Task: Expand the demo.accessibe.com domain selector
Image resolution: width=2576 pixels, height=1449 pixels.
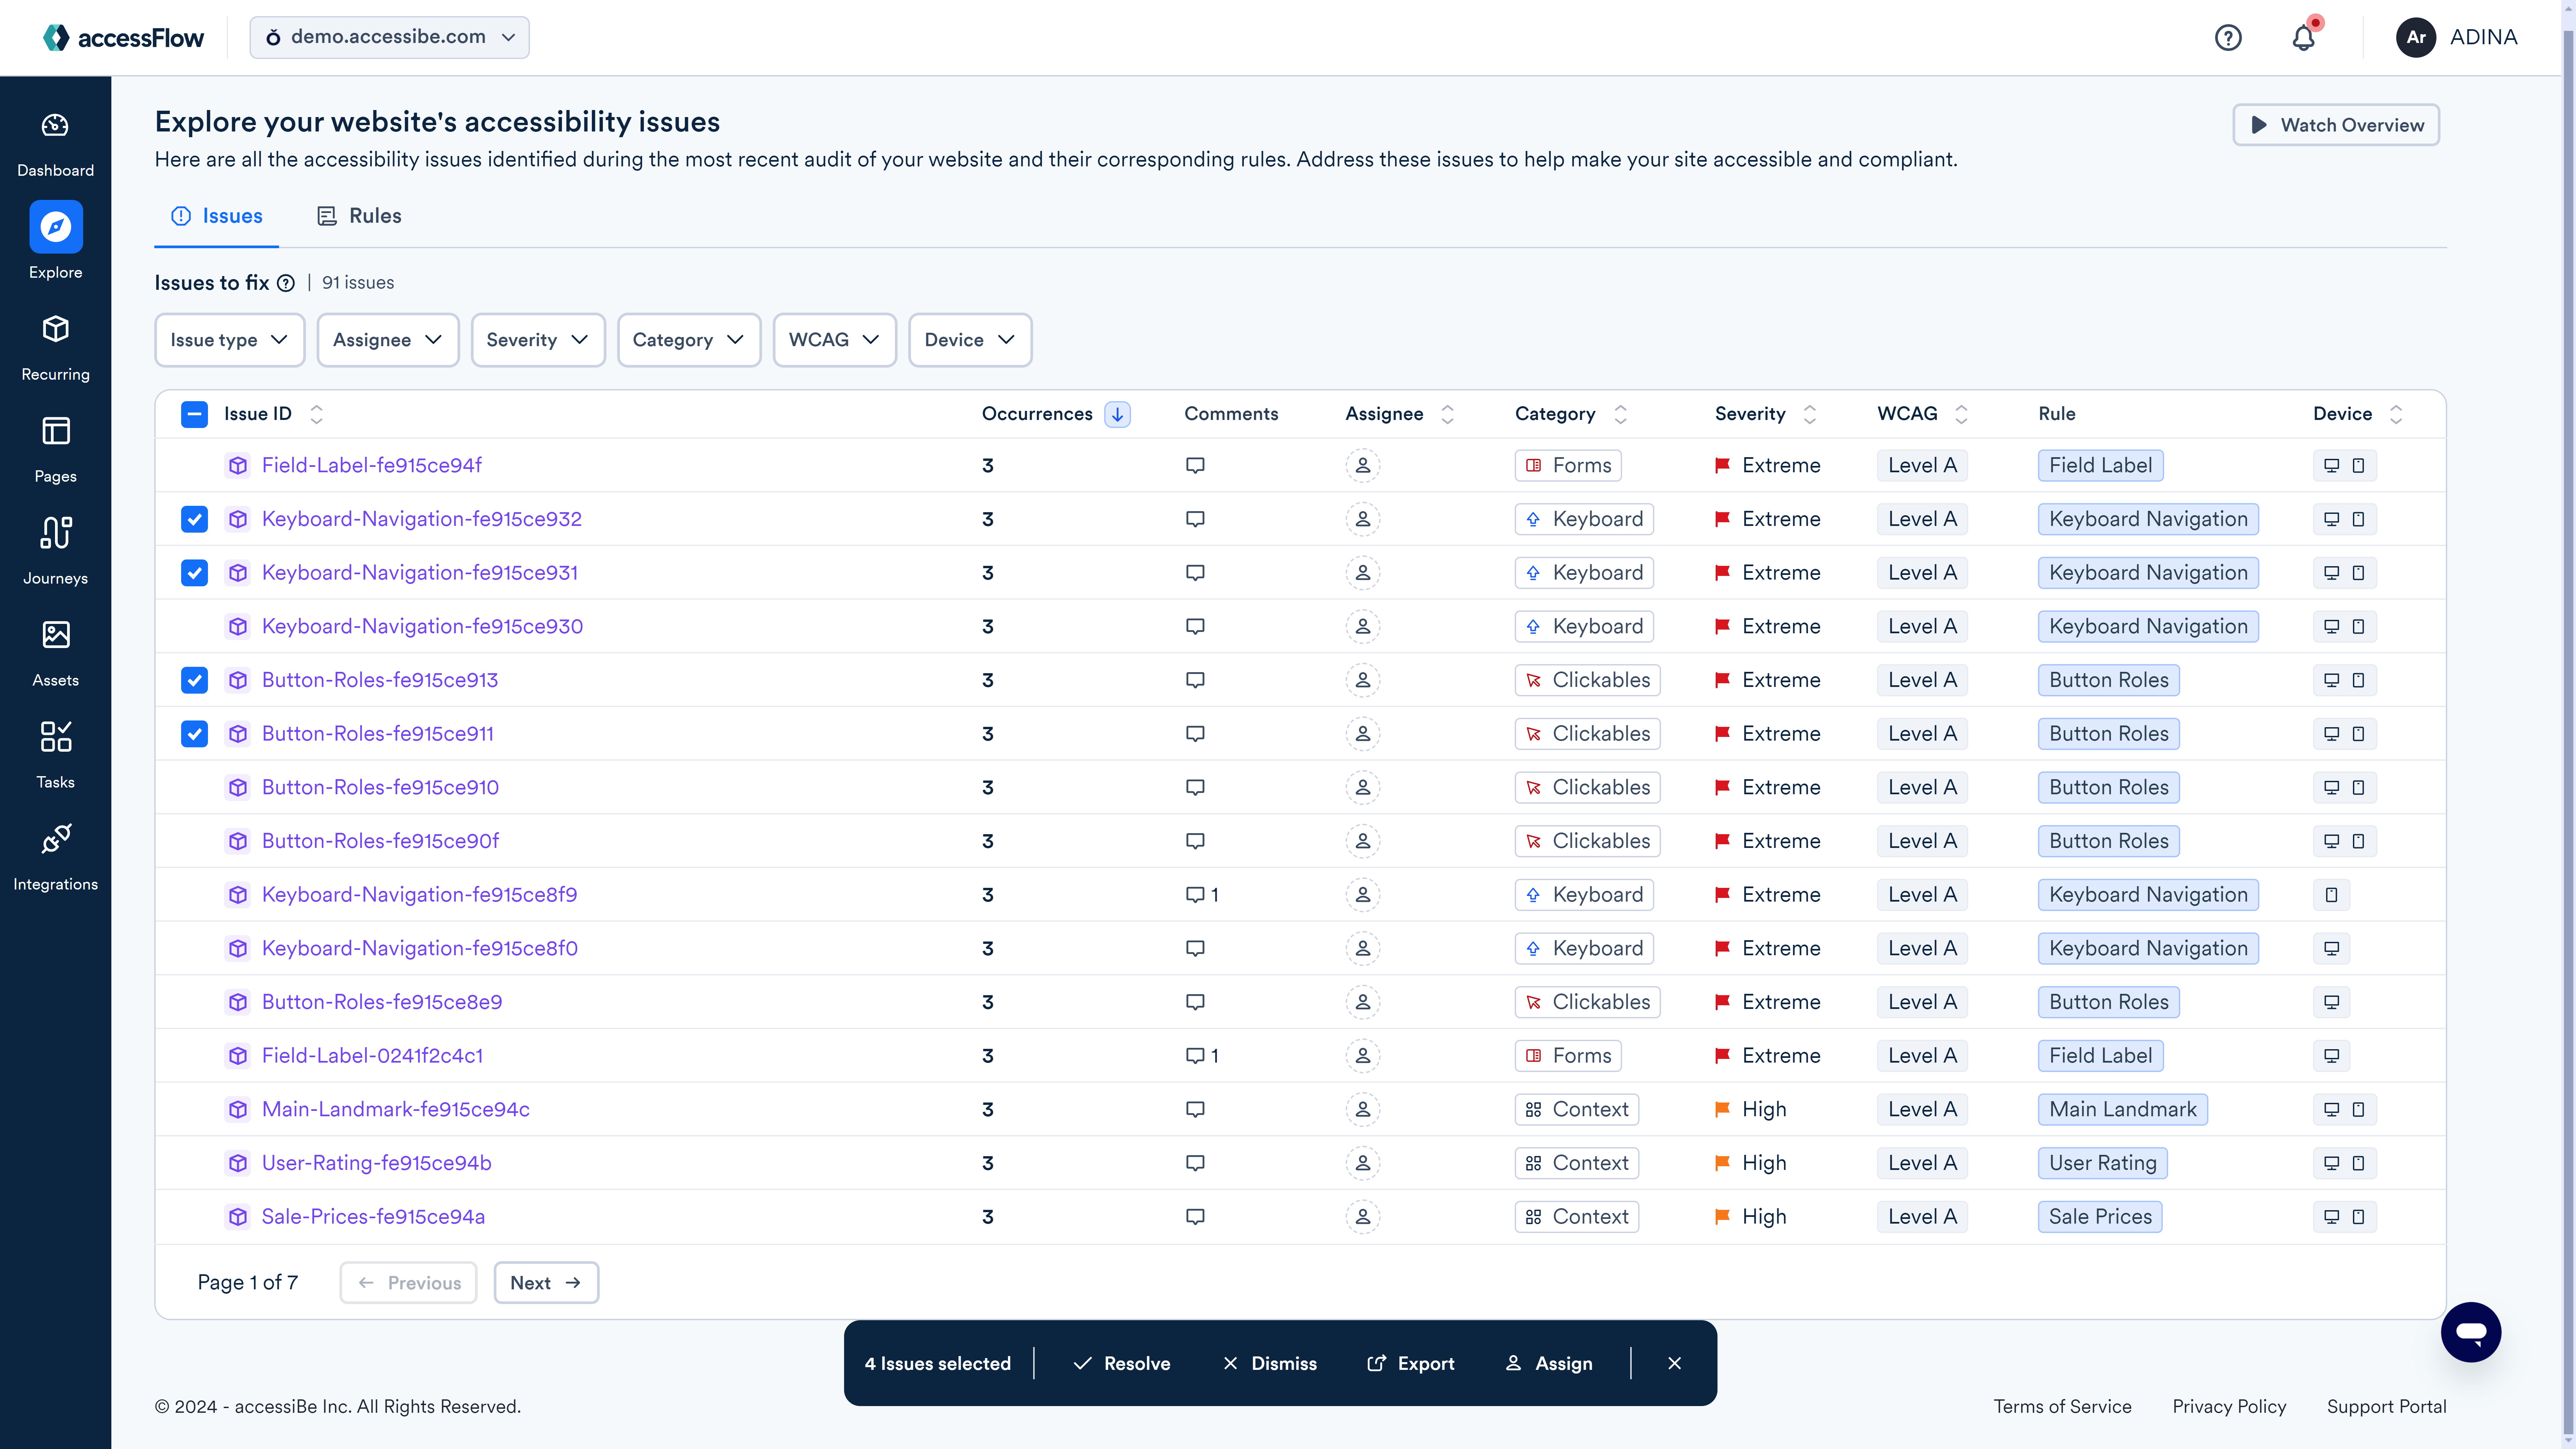Action: [389, 37]
